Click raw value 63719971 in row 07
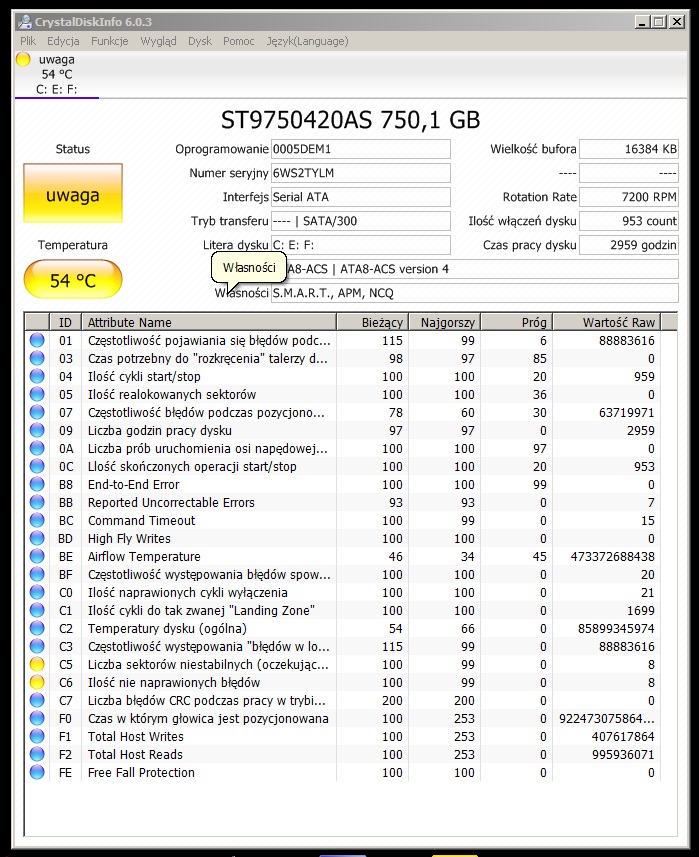699x857 pixels. point(626,413)
